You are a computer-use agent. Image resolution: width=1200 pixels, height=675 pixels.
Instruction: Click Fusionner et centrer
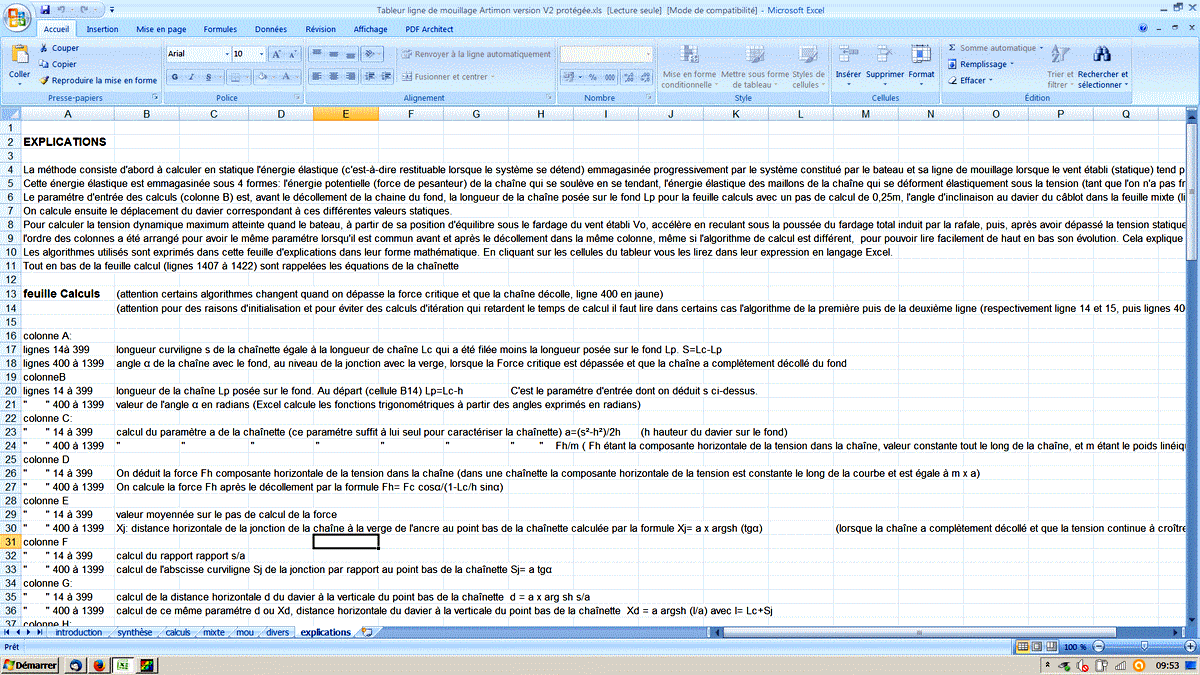tap(448, 76)
